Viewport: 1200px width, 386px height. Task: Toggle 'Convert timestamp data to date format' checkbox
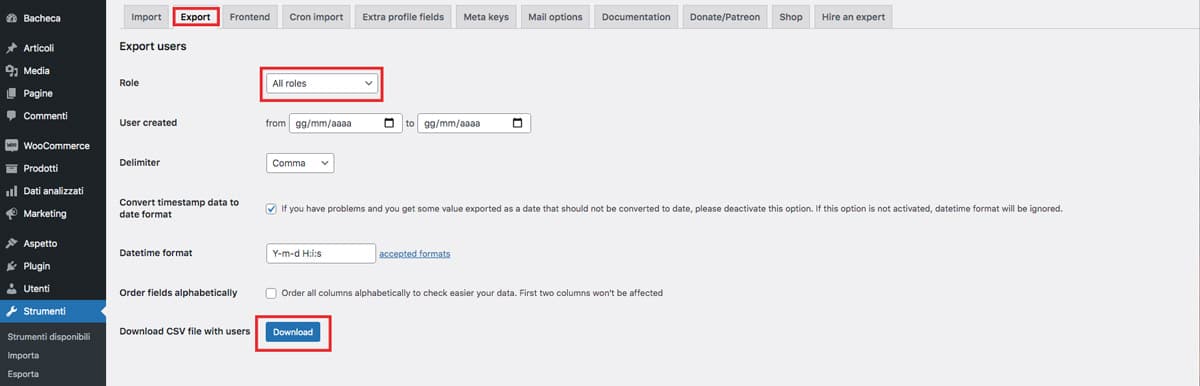click(271, 209)
